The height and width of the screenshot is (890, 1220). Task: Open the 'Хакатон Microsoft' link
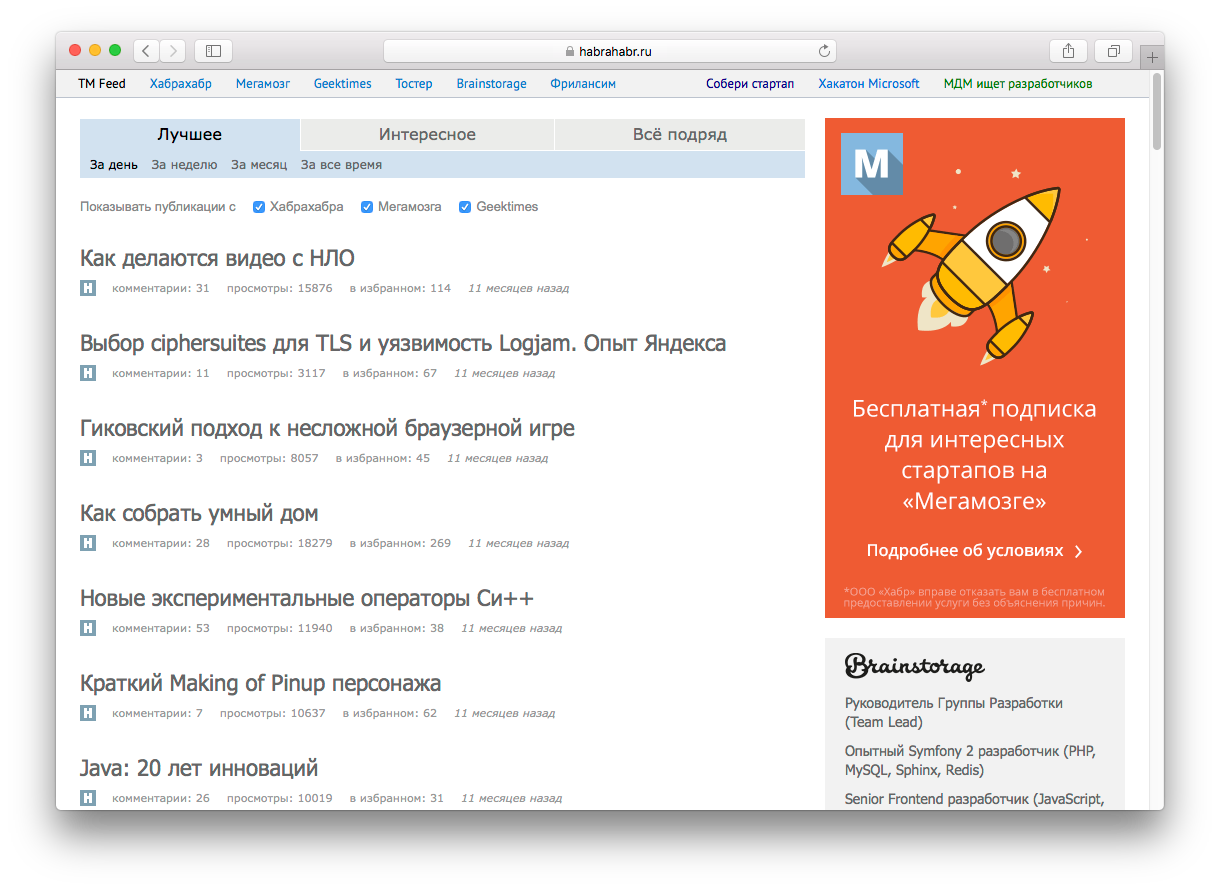coord(868,84)
